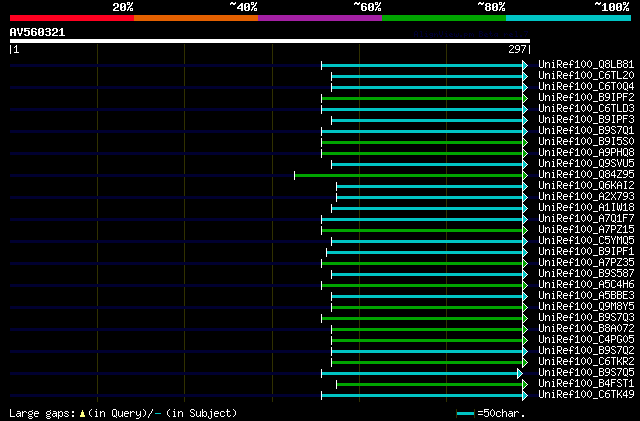Select the UniRef100_A1IW18 label

click(x=586, y=208)
